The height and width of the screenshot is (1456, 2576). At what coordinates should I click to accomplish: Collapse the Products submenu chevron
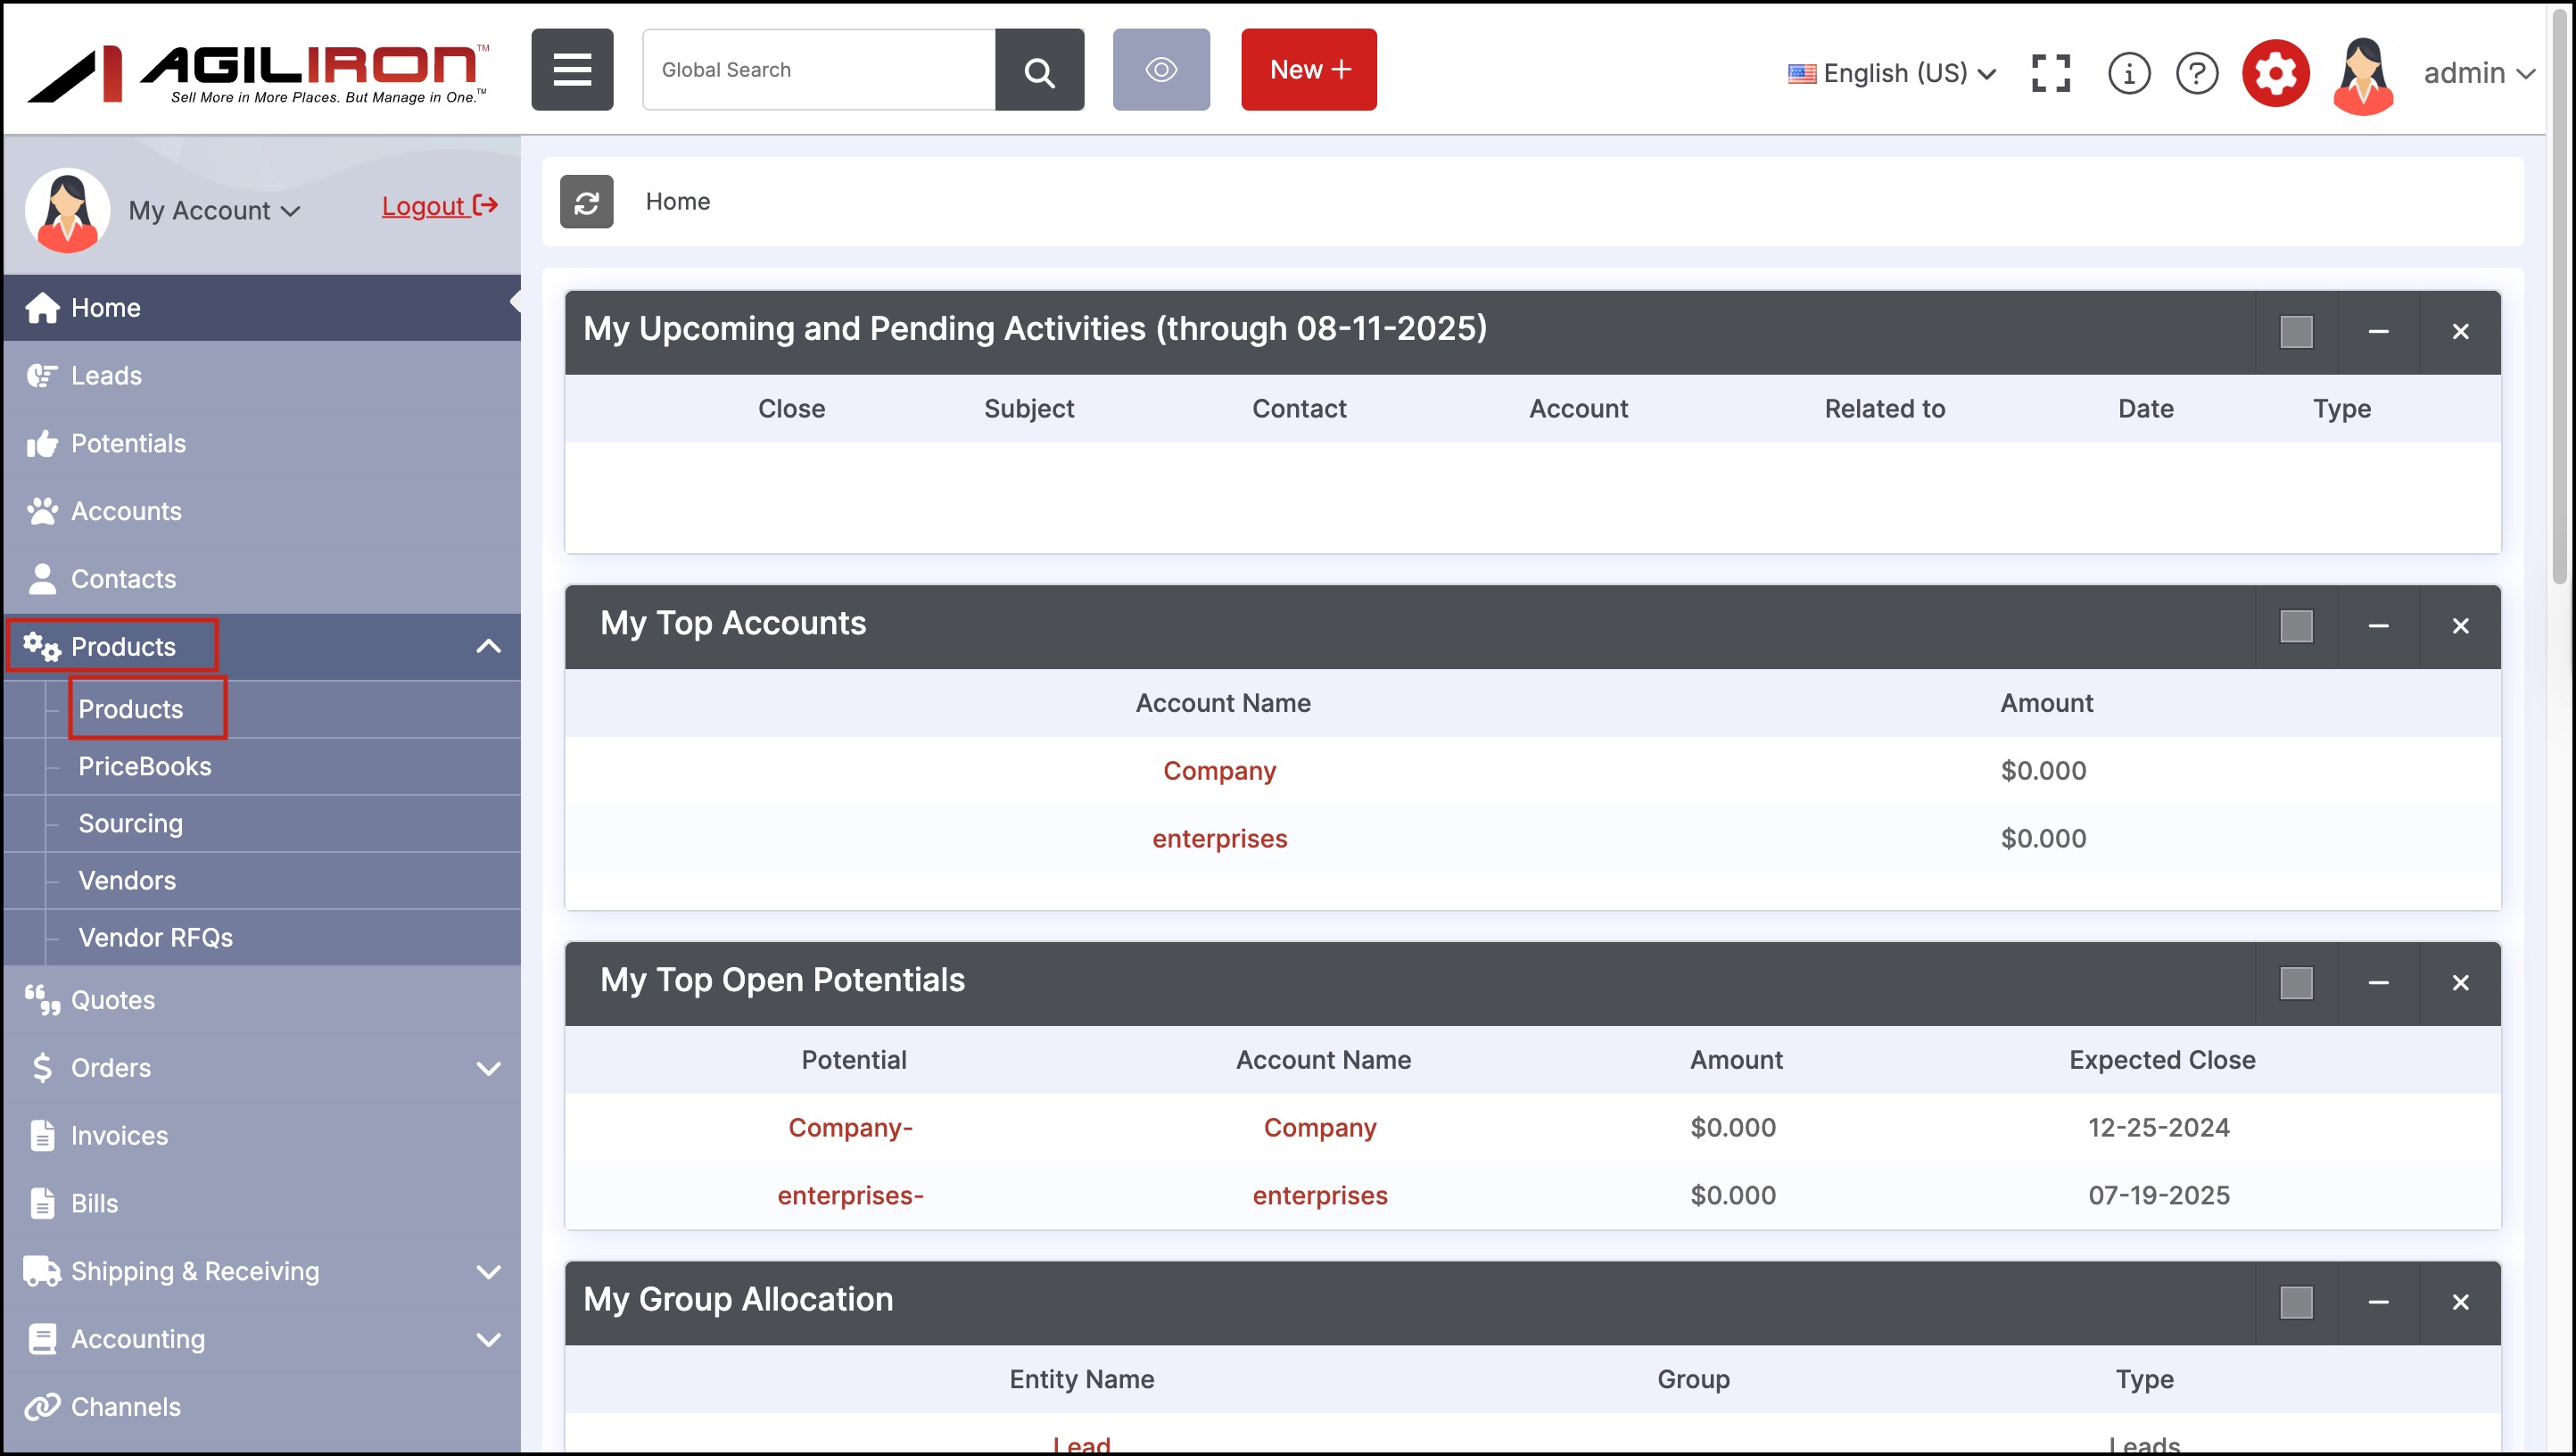click(x=488, y=647)
